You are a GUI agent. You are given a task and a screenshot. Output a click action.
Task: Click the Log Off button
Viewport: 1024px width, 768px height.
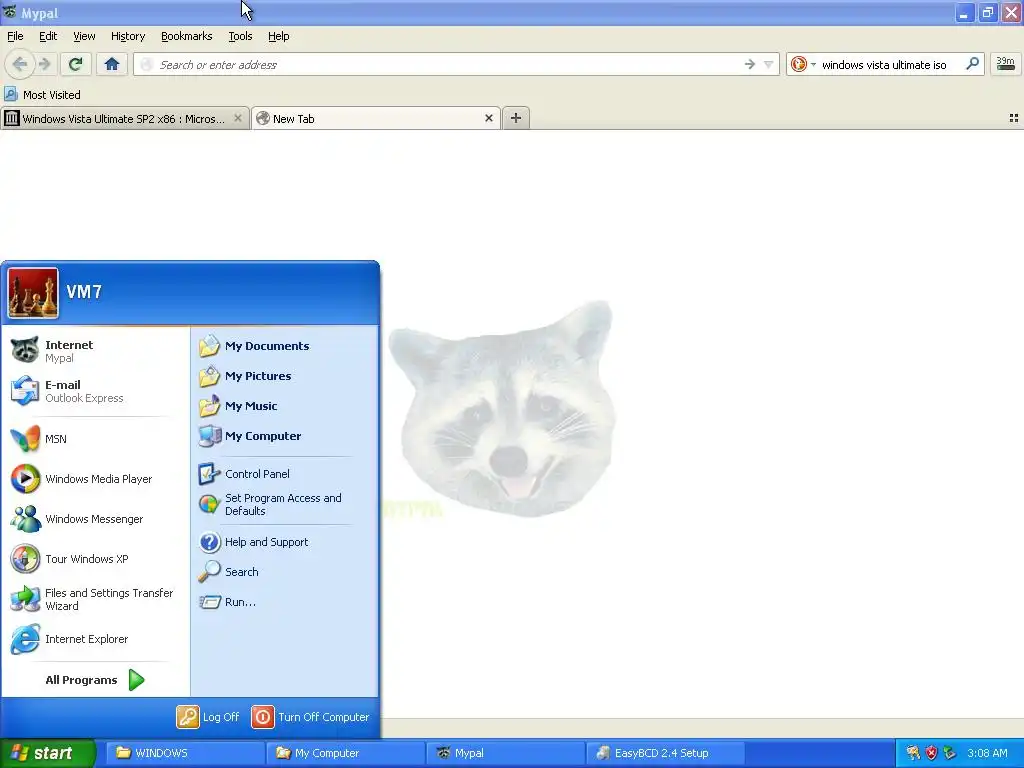click(x=208, y=717)
